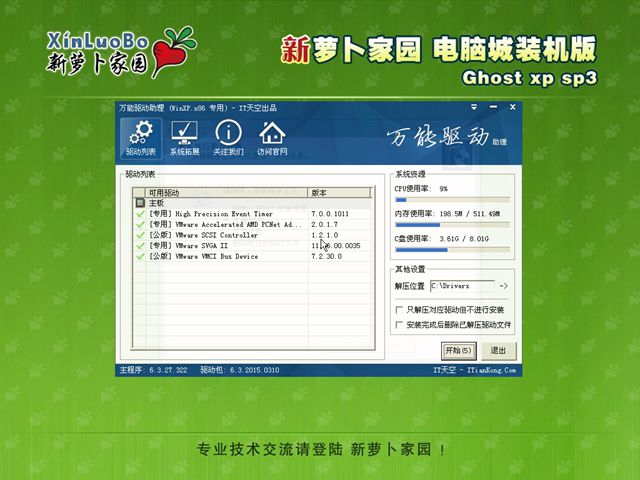This screenshot has height=480, width=640.
Task: Click the C盘使用率 value 3.61G / 8.01G
Action: 464,238
